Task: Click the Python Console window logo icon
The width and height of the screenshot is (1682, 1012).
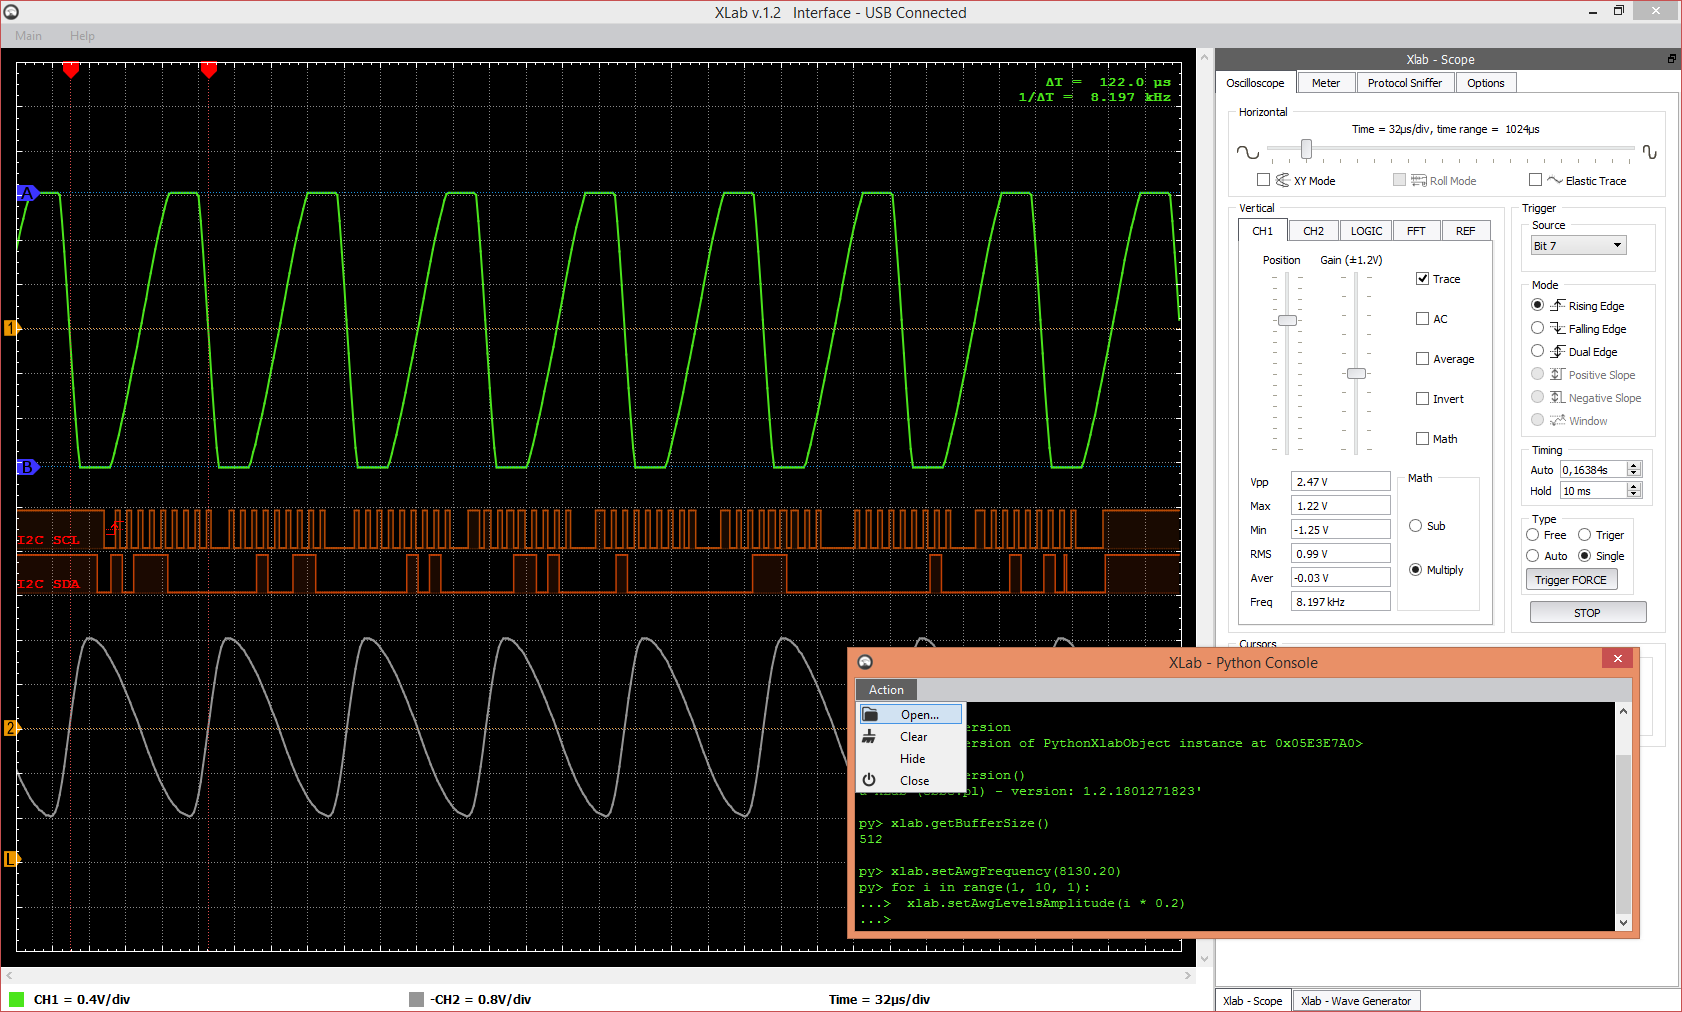Action: tap(865, 662)
